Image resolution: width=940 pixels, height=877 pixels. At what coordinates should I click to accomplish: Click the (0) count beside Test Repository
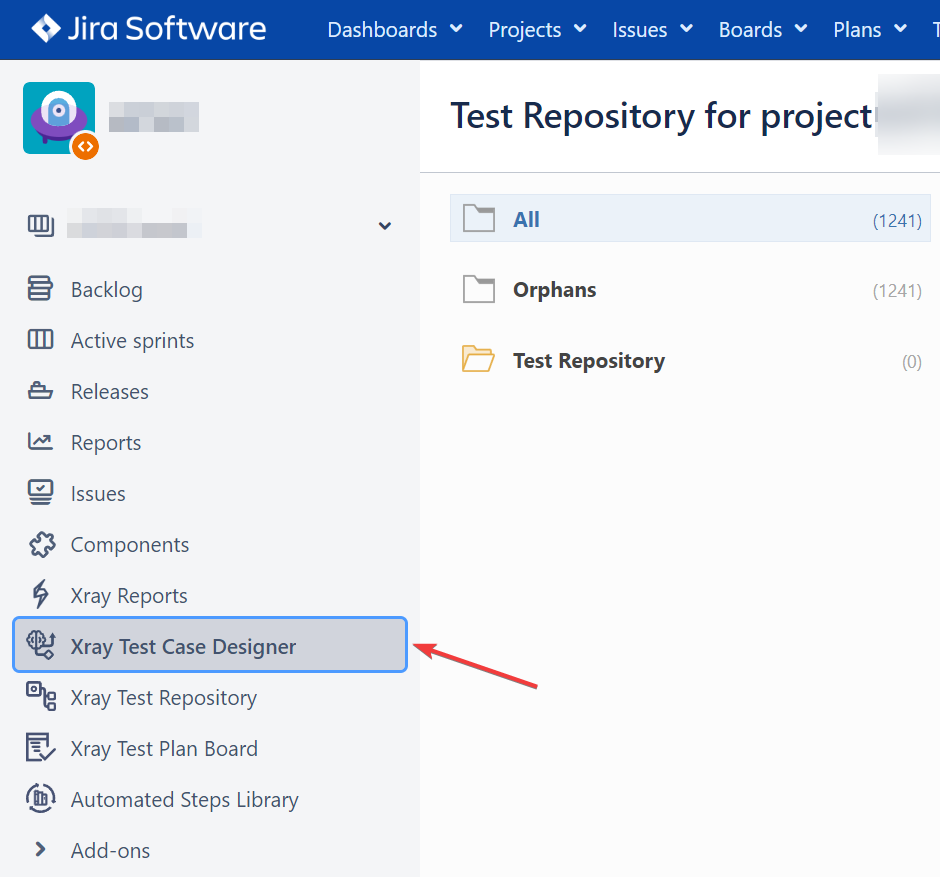point(911,361)
